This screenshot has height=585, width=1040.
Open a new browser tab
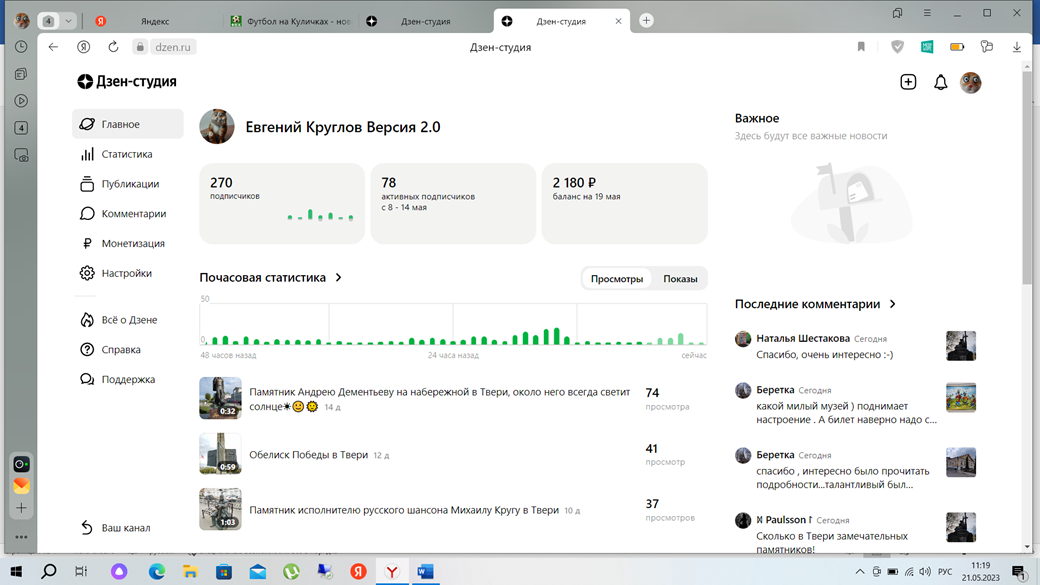(x=646, y=21)
